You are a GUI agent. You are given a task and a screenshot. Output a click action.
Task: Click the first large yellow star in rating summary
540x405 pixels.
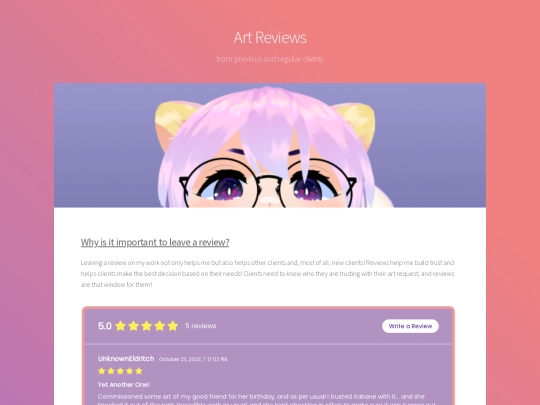120,326
